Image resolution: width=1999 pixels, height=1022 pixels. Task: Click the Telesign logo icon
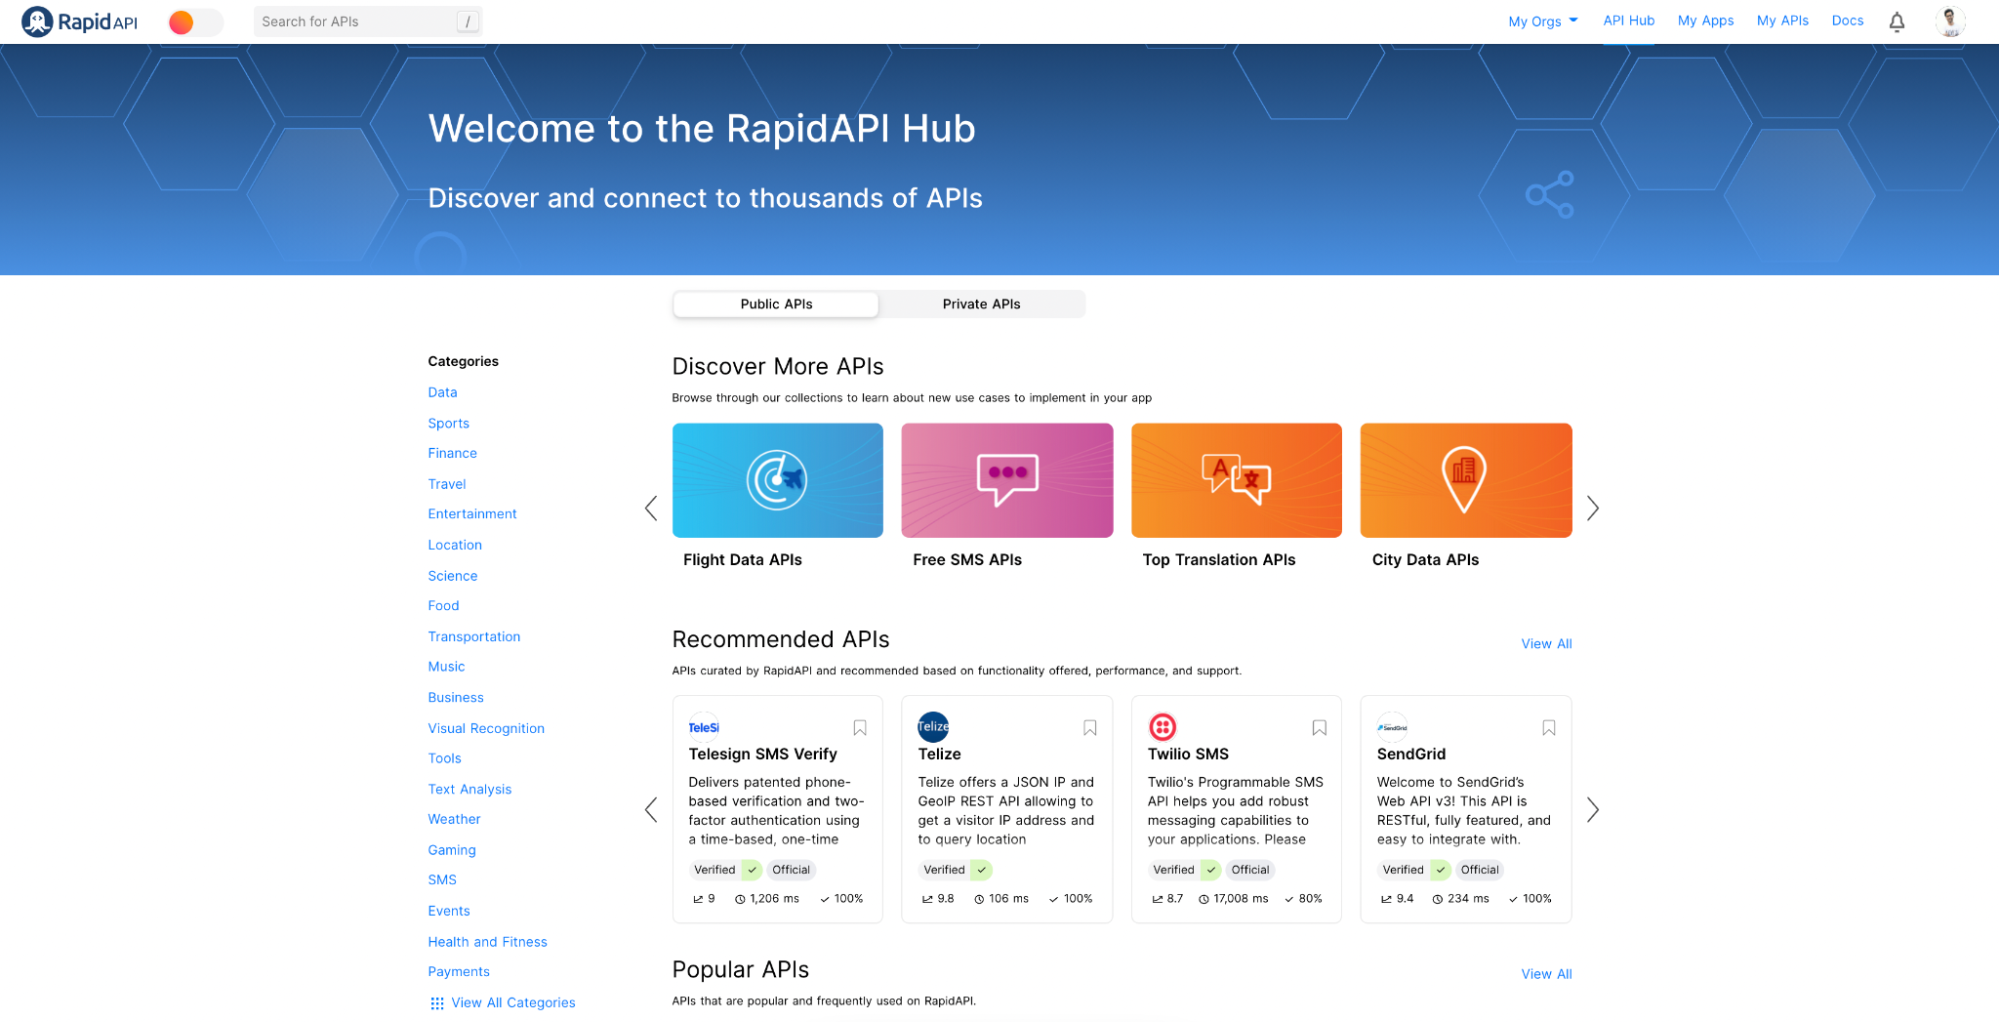[704, 728]
